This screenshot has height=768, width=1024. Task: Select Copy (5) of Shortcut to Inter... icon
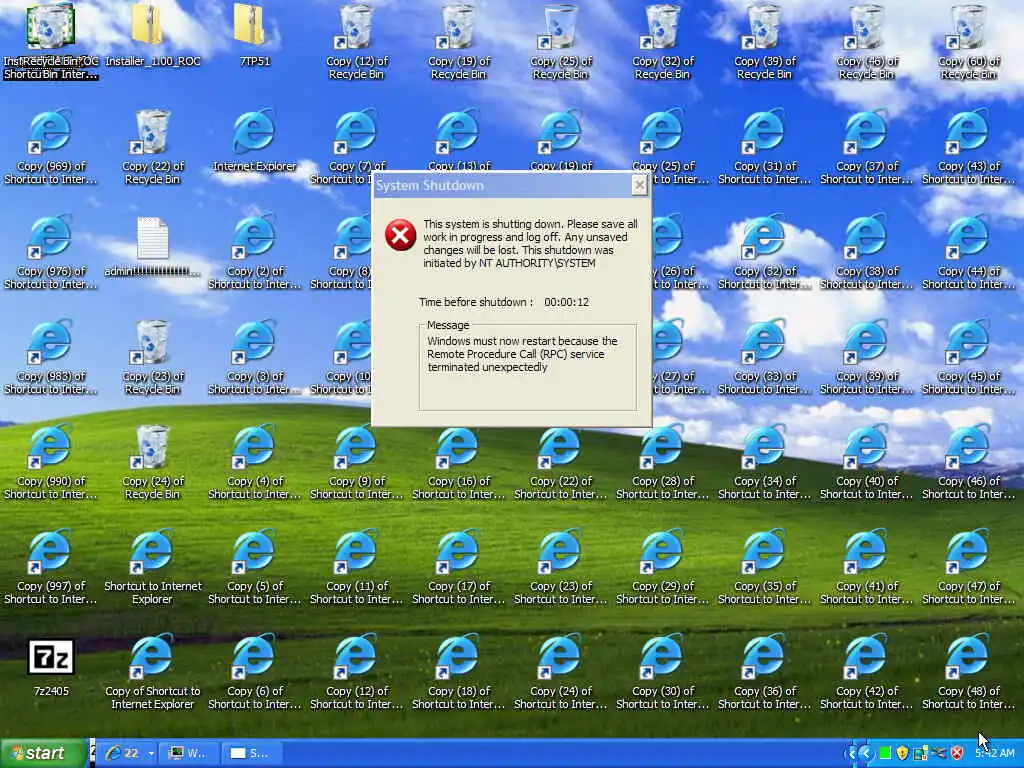[255, 568]
